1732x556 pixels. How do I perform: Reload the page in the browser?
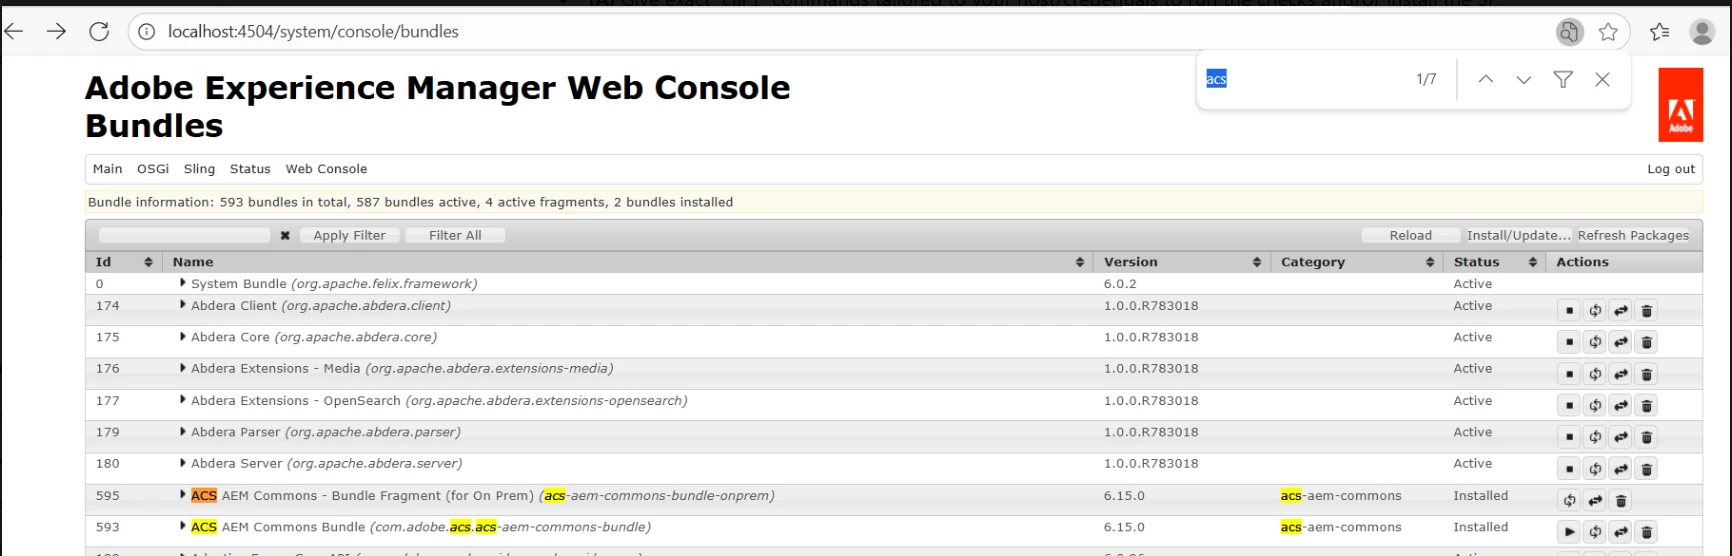(99, 32)
